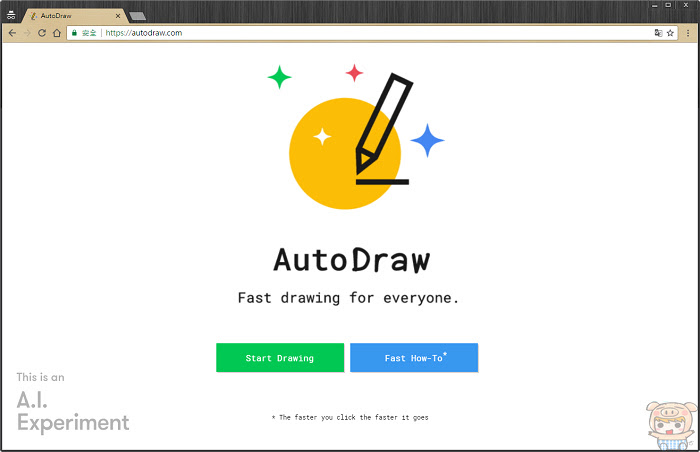Open the Chrome three-dot menu
Viewport: 700px width, 452px height.
tap(688, 33)
